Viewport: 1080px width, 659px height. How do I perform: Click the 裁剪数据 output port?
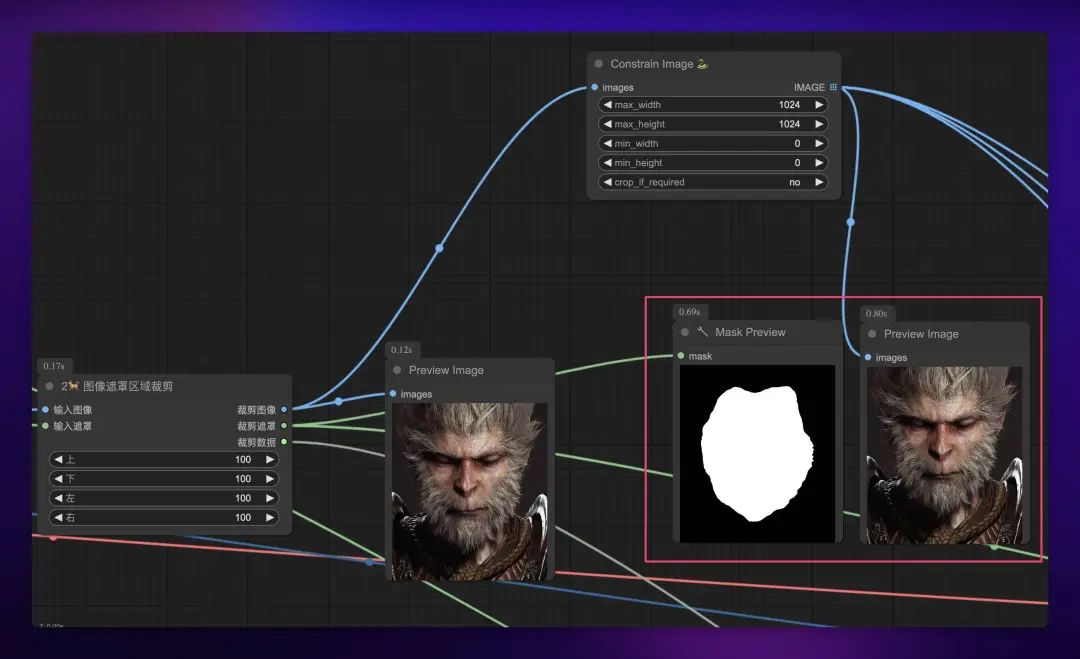[284, 442]
